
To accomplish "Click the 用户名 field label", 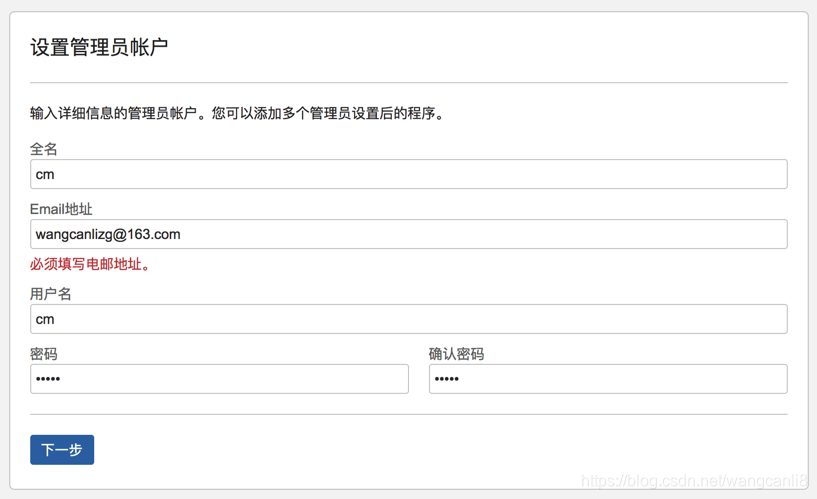I will point(51,294).
